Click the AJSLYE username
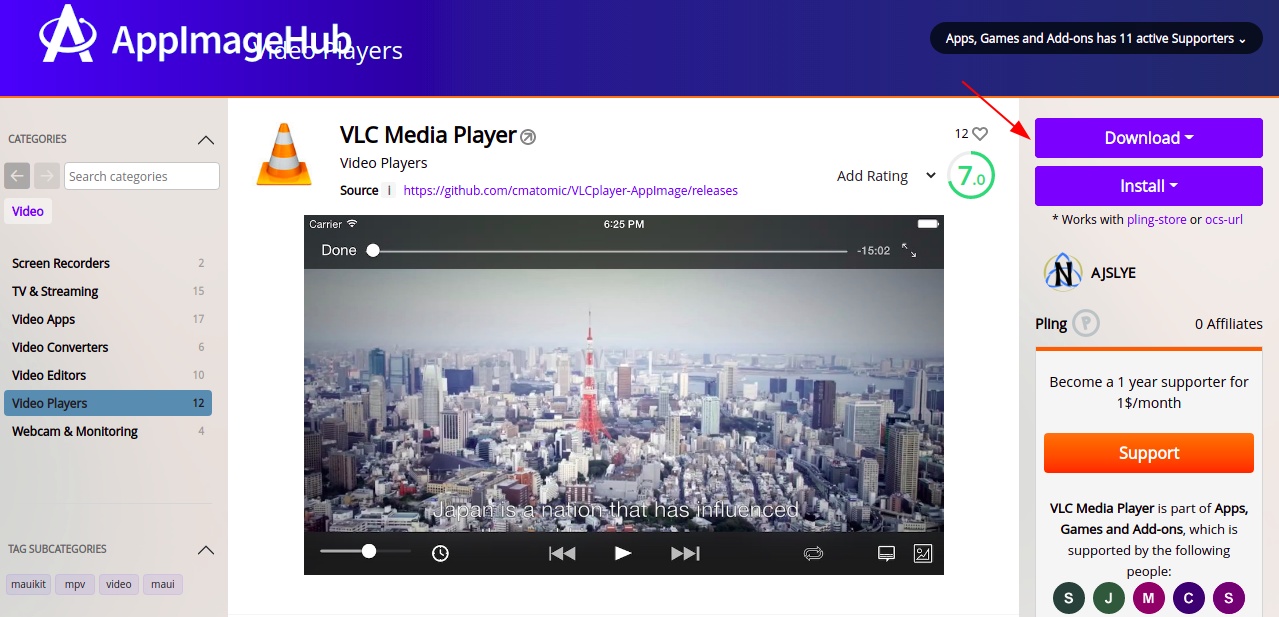The width and height of the screenshot is (1279, 617). [x=1113, y=272]
